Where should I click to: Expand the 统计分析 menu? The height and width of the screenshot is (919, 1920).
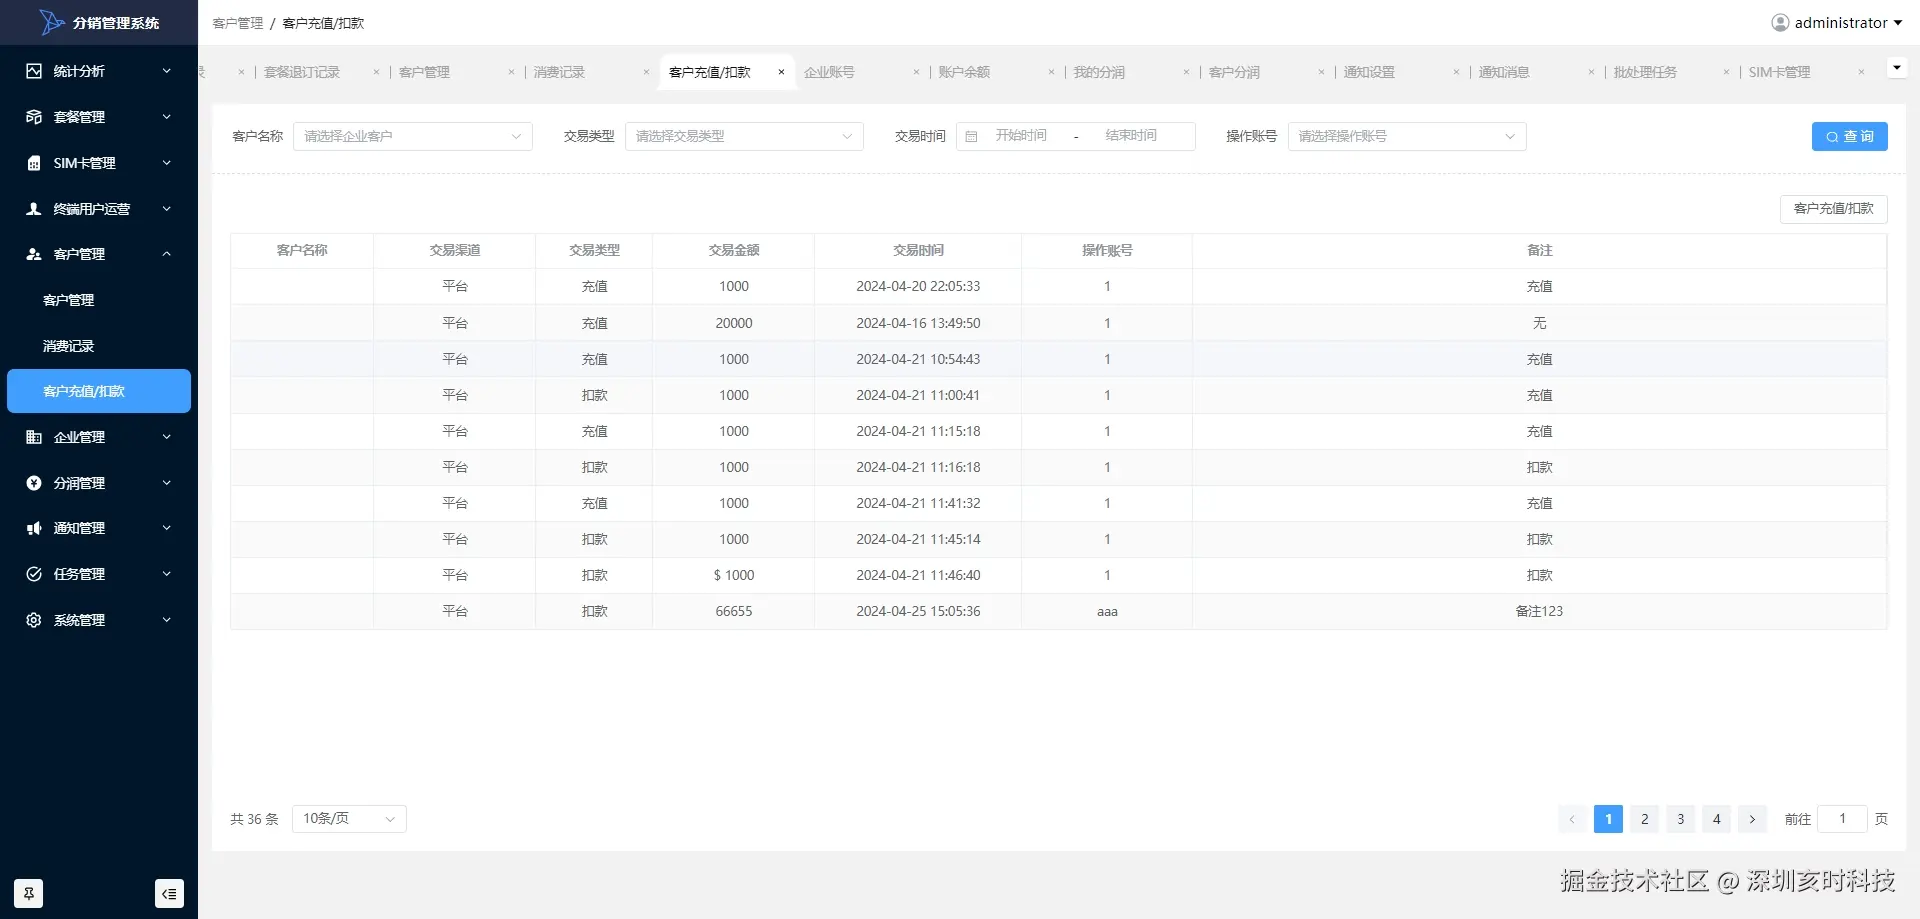[99, 71]
